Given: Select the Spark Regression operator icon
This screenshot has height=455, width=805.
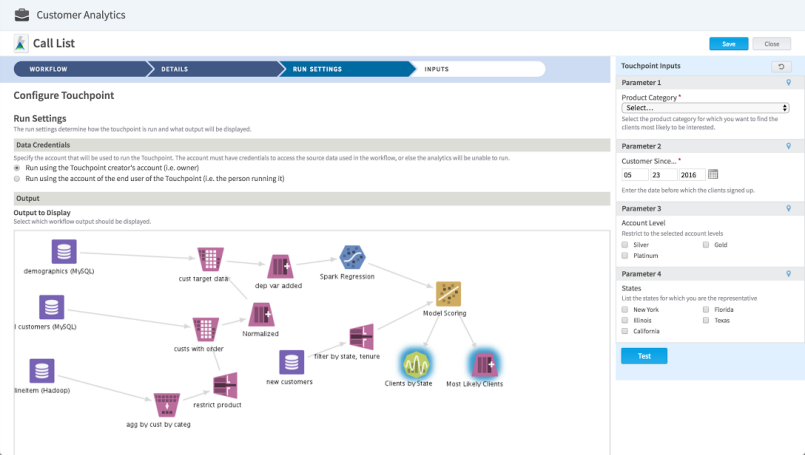Looking at the screenshot, I should [352, 257].
